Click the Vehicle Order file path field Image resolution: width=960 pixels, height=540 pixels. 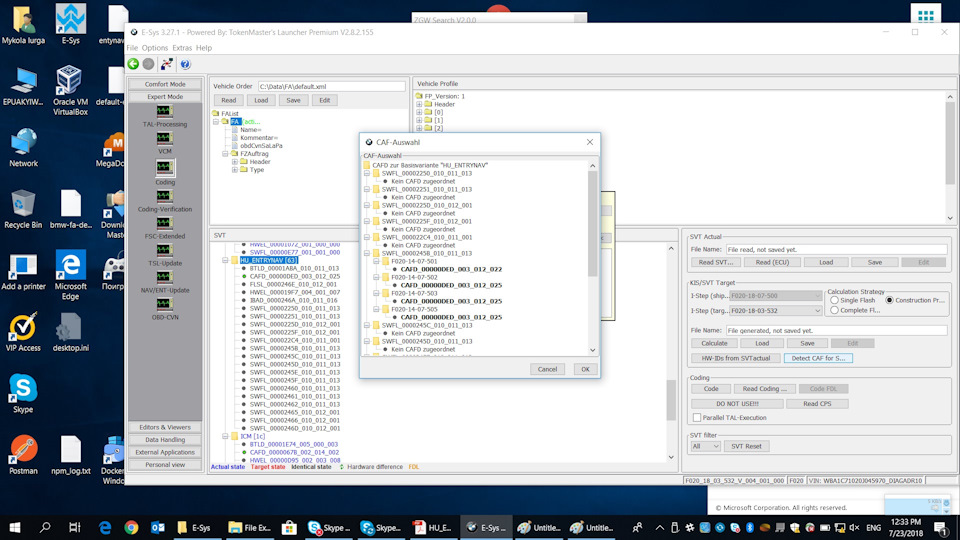pyautogui.click(x=331, y=87)
